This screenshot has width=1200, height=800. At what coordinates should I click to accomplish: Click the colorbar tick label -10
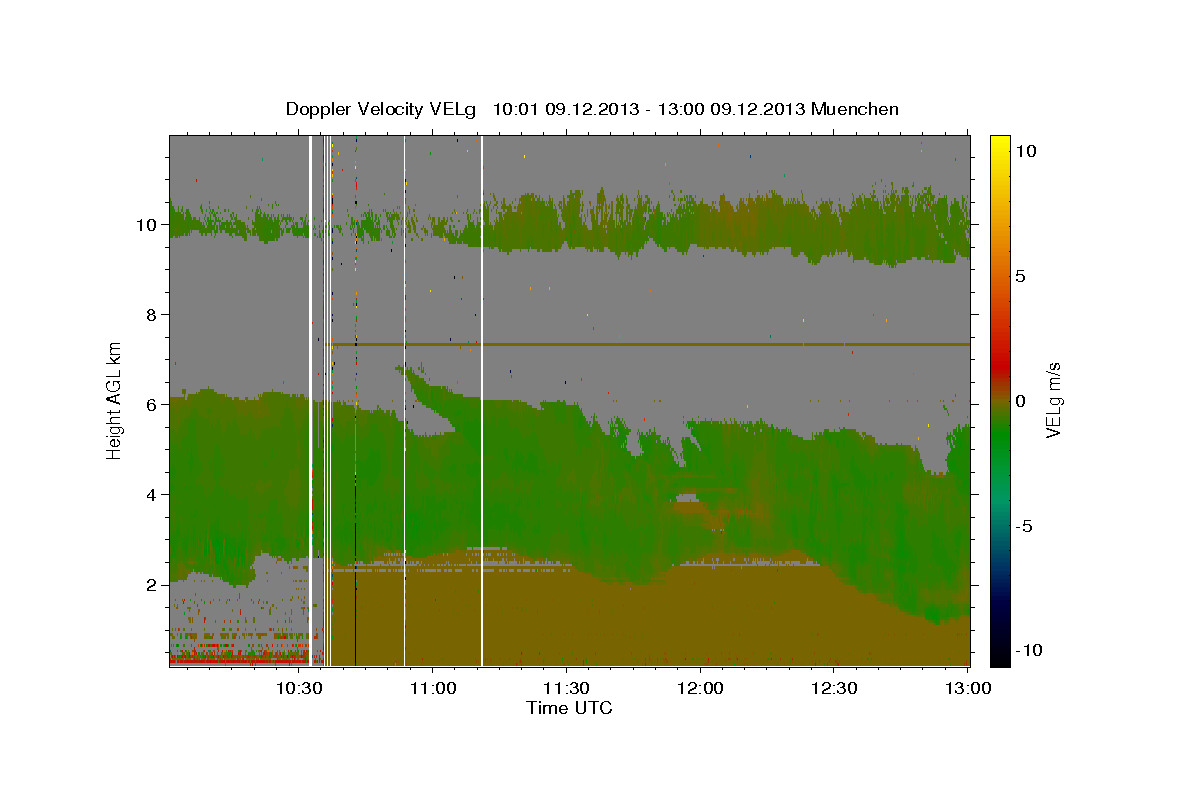pyautogui.click(x=1029, y=650)
